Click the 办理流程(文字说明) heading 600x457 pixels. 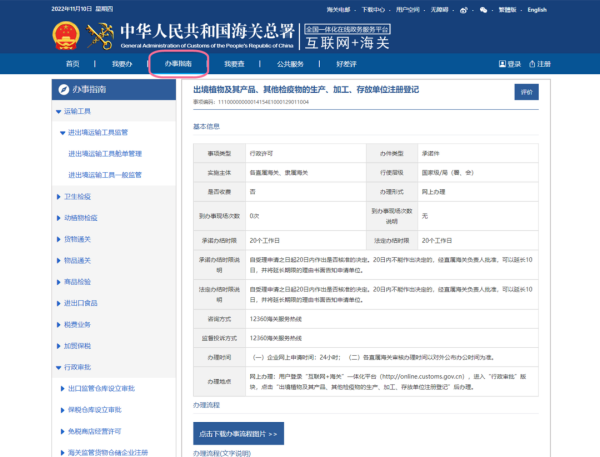point(222,453)
